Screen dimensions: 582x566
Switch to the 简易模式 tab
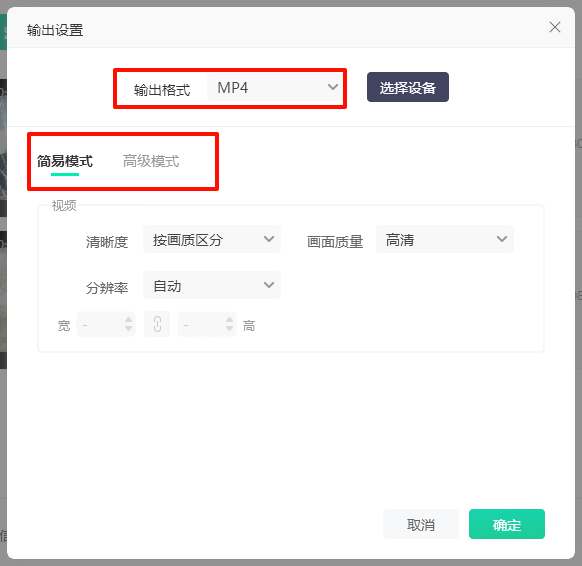pyautogui.click(x=65, y=161)
